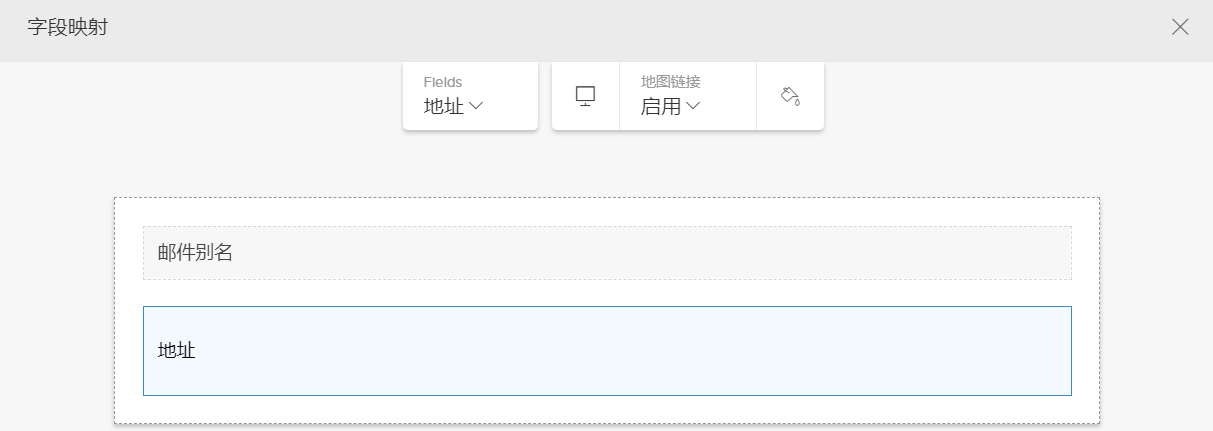Click the 字段映射 dialog title
Image resolution: width=1213 pixels, height=431 pixels.
68,27
